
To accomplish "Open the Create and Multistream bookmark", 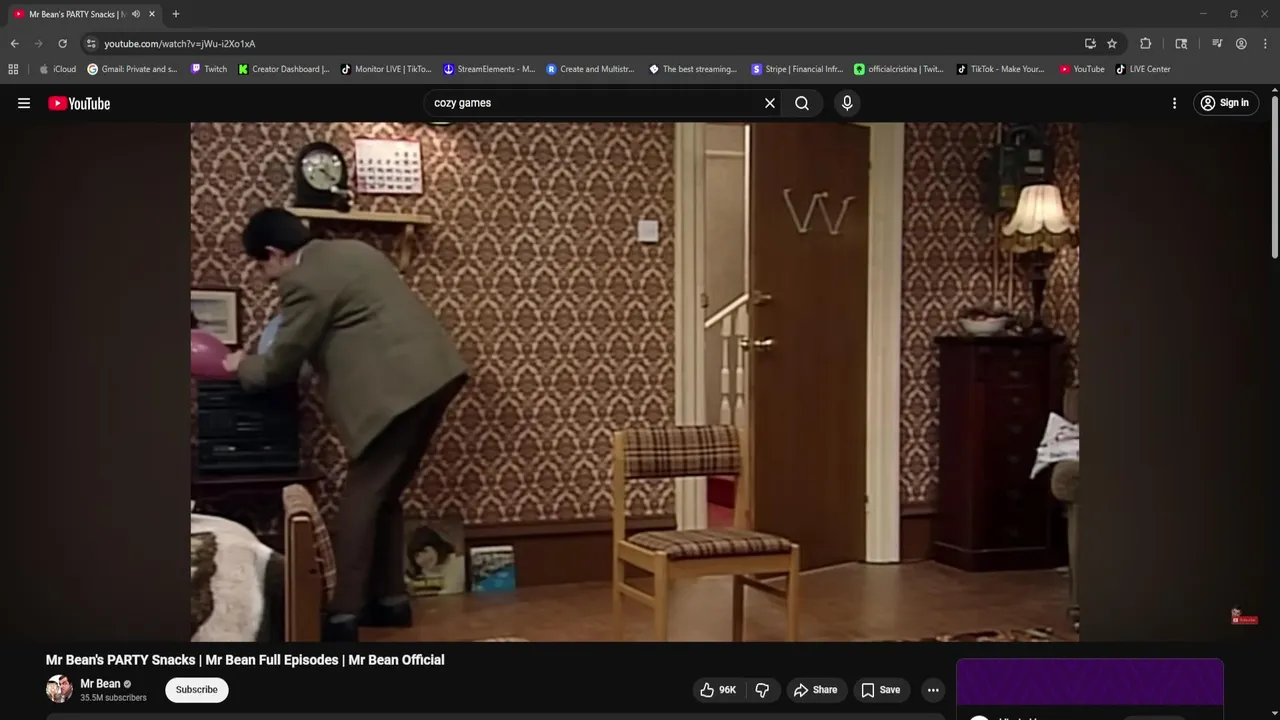I will pos(590,69).
